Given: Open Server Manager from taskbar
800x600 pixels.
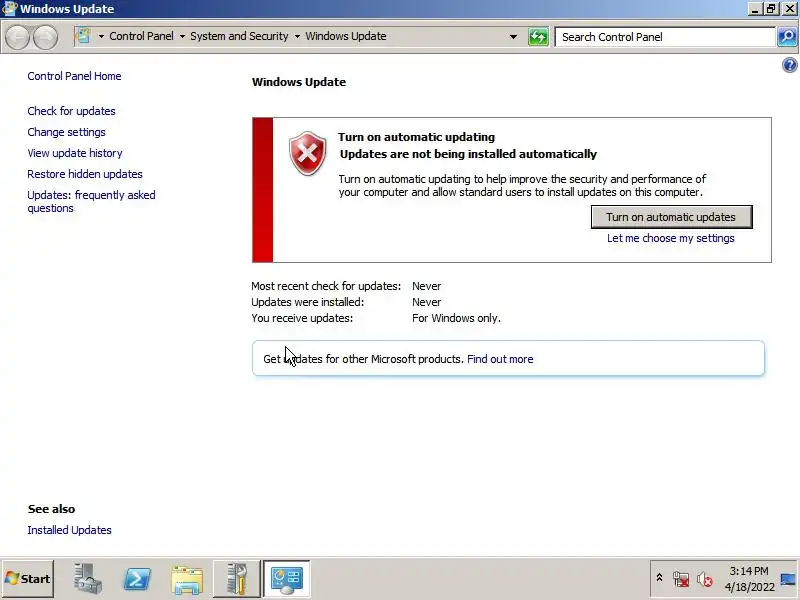Looking at the screenshot, I should click(87, 579).
